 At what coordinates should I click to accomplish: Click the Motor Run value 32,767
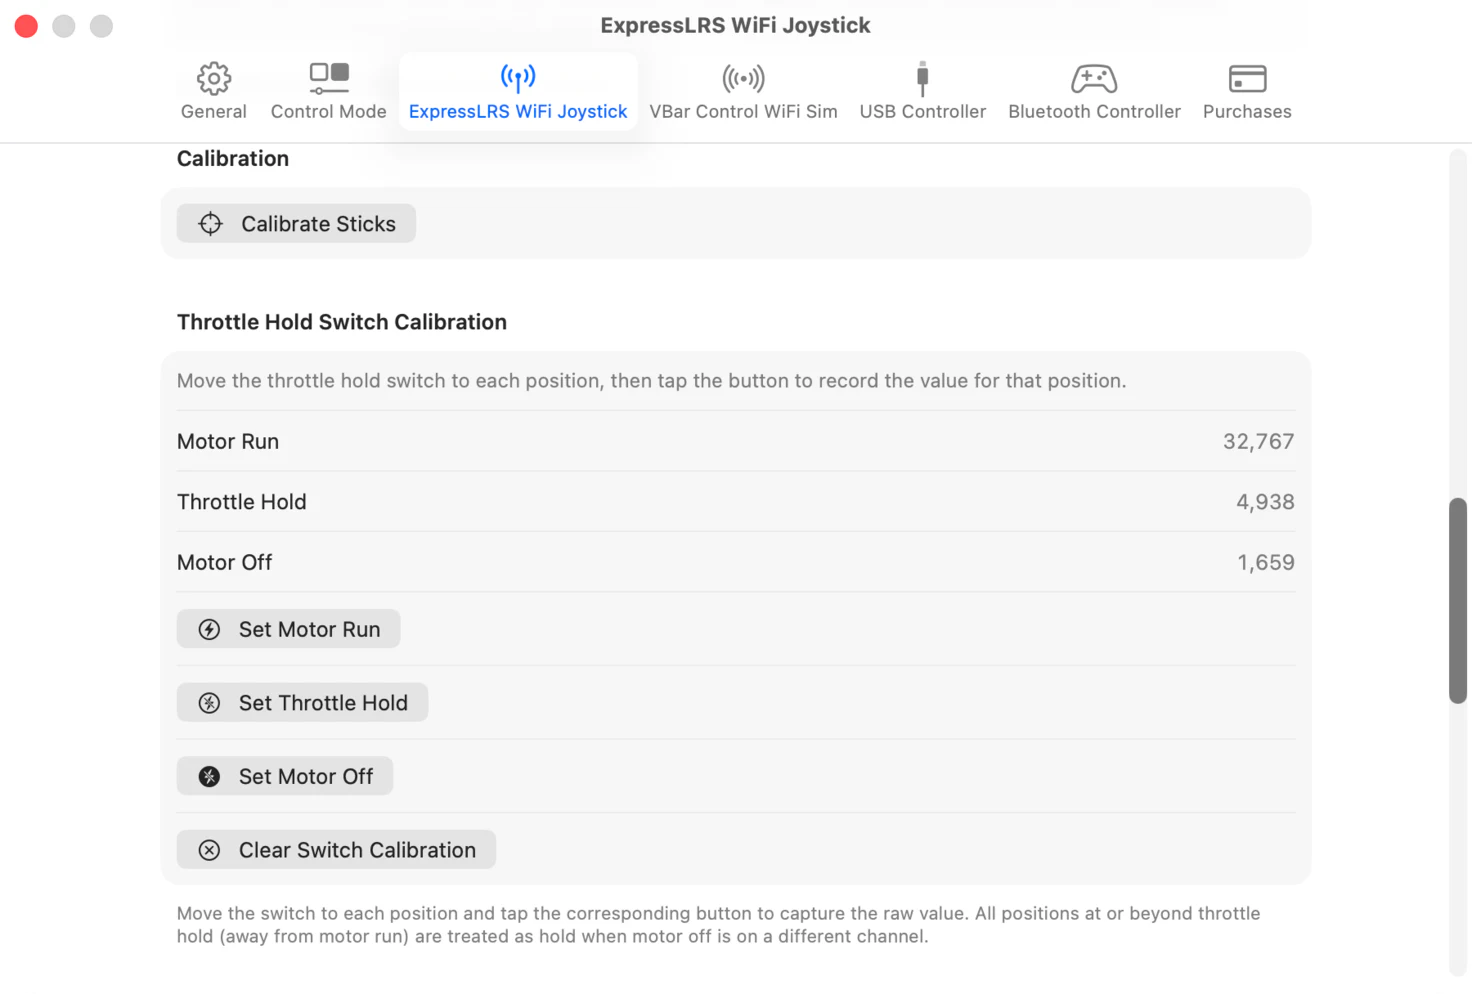coord(1258,442)
